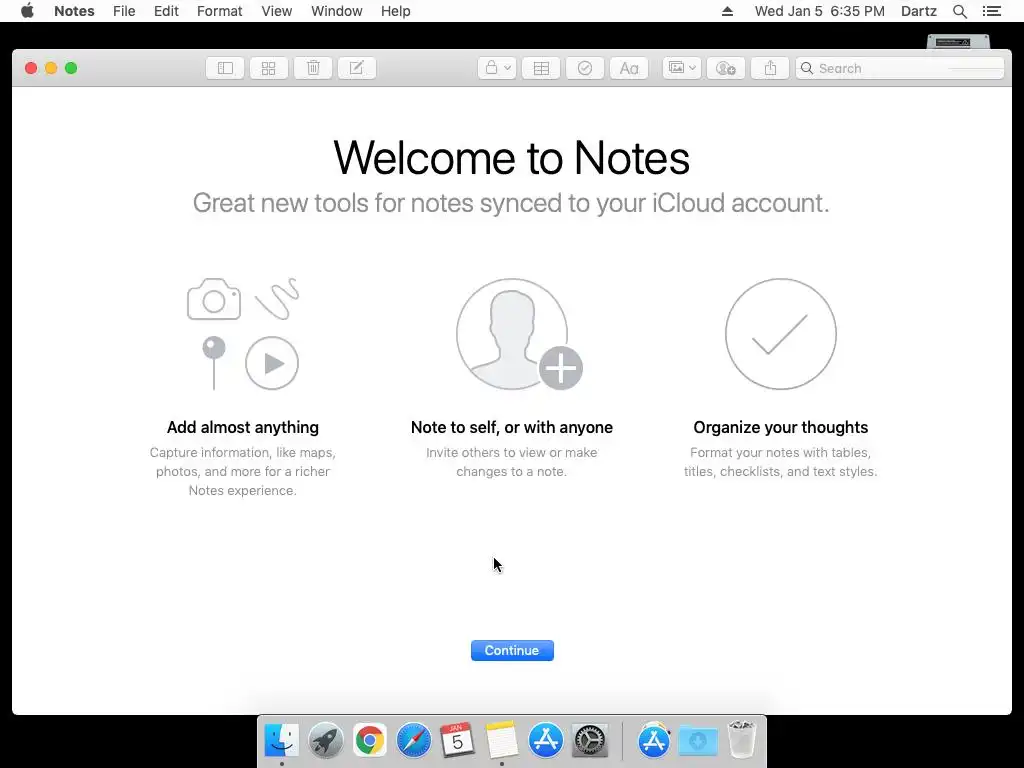
Task: Open the media photos dropdown
Action: [x=682, y=68]
